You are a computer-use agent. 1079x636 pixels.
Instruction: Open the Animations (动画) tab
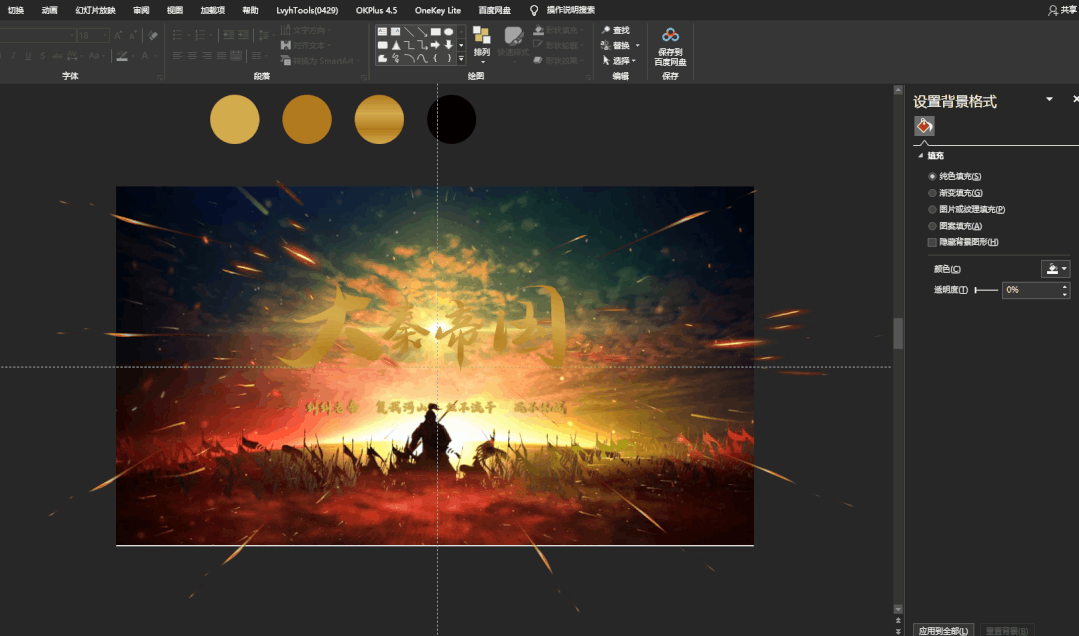click(x=50, y=10)
